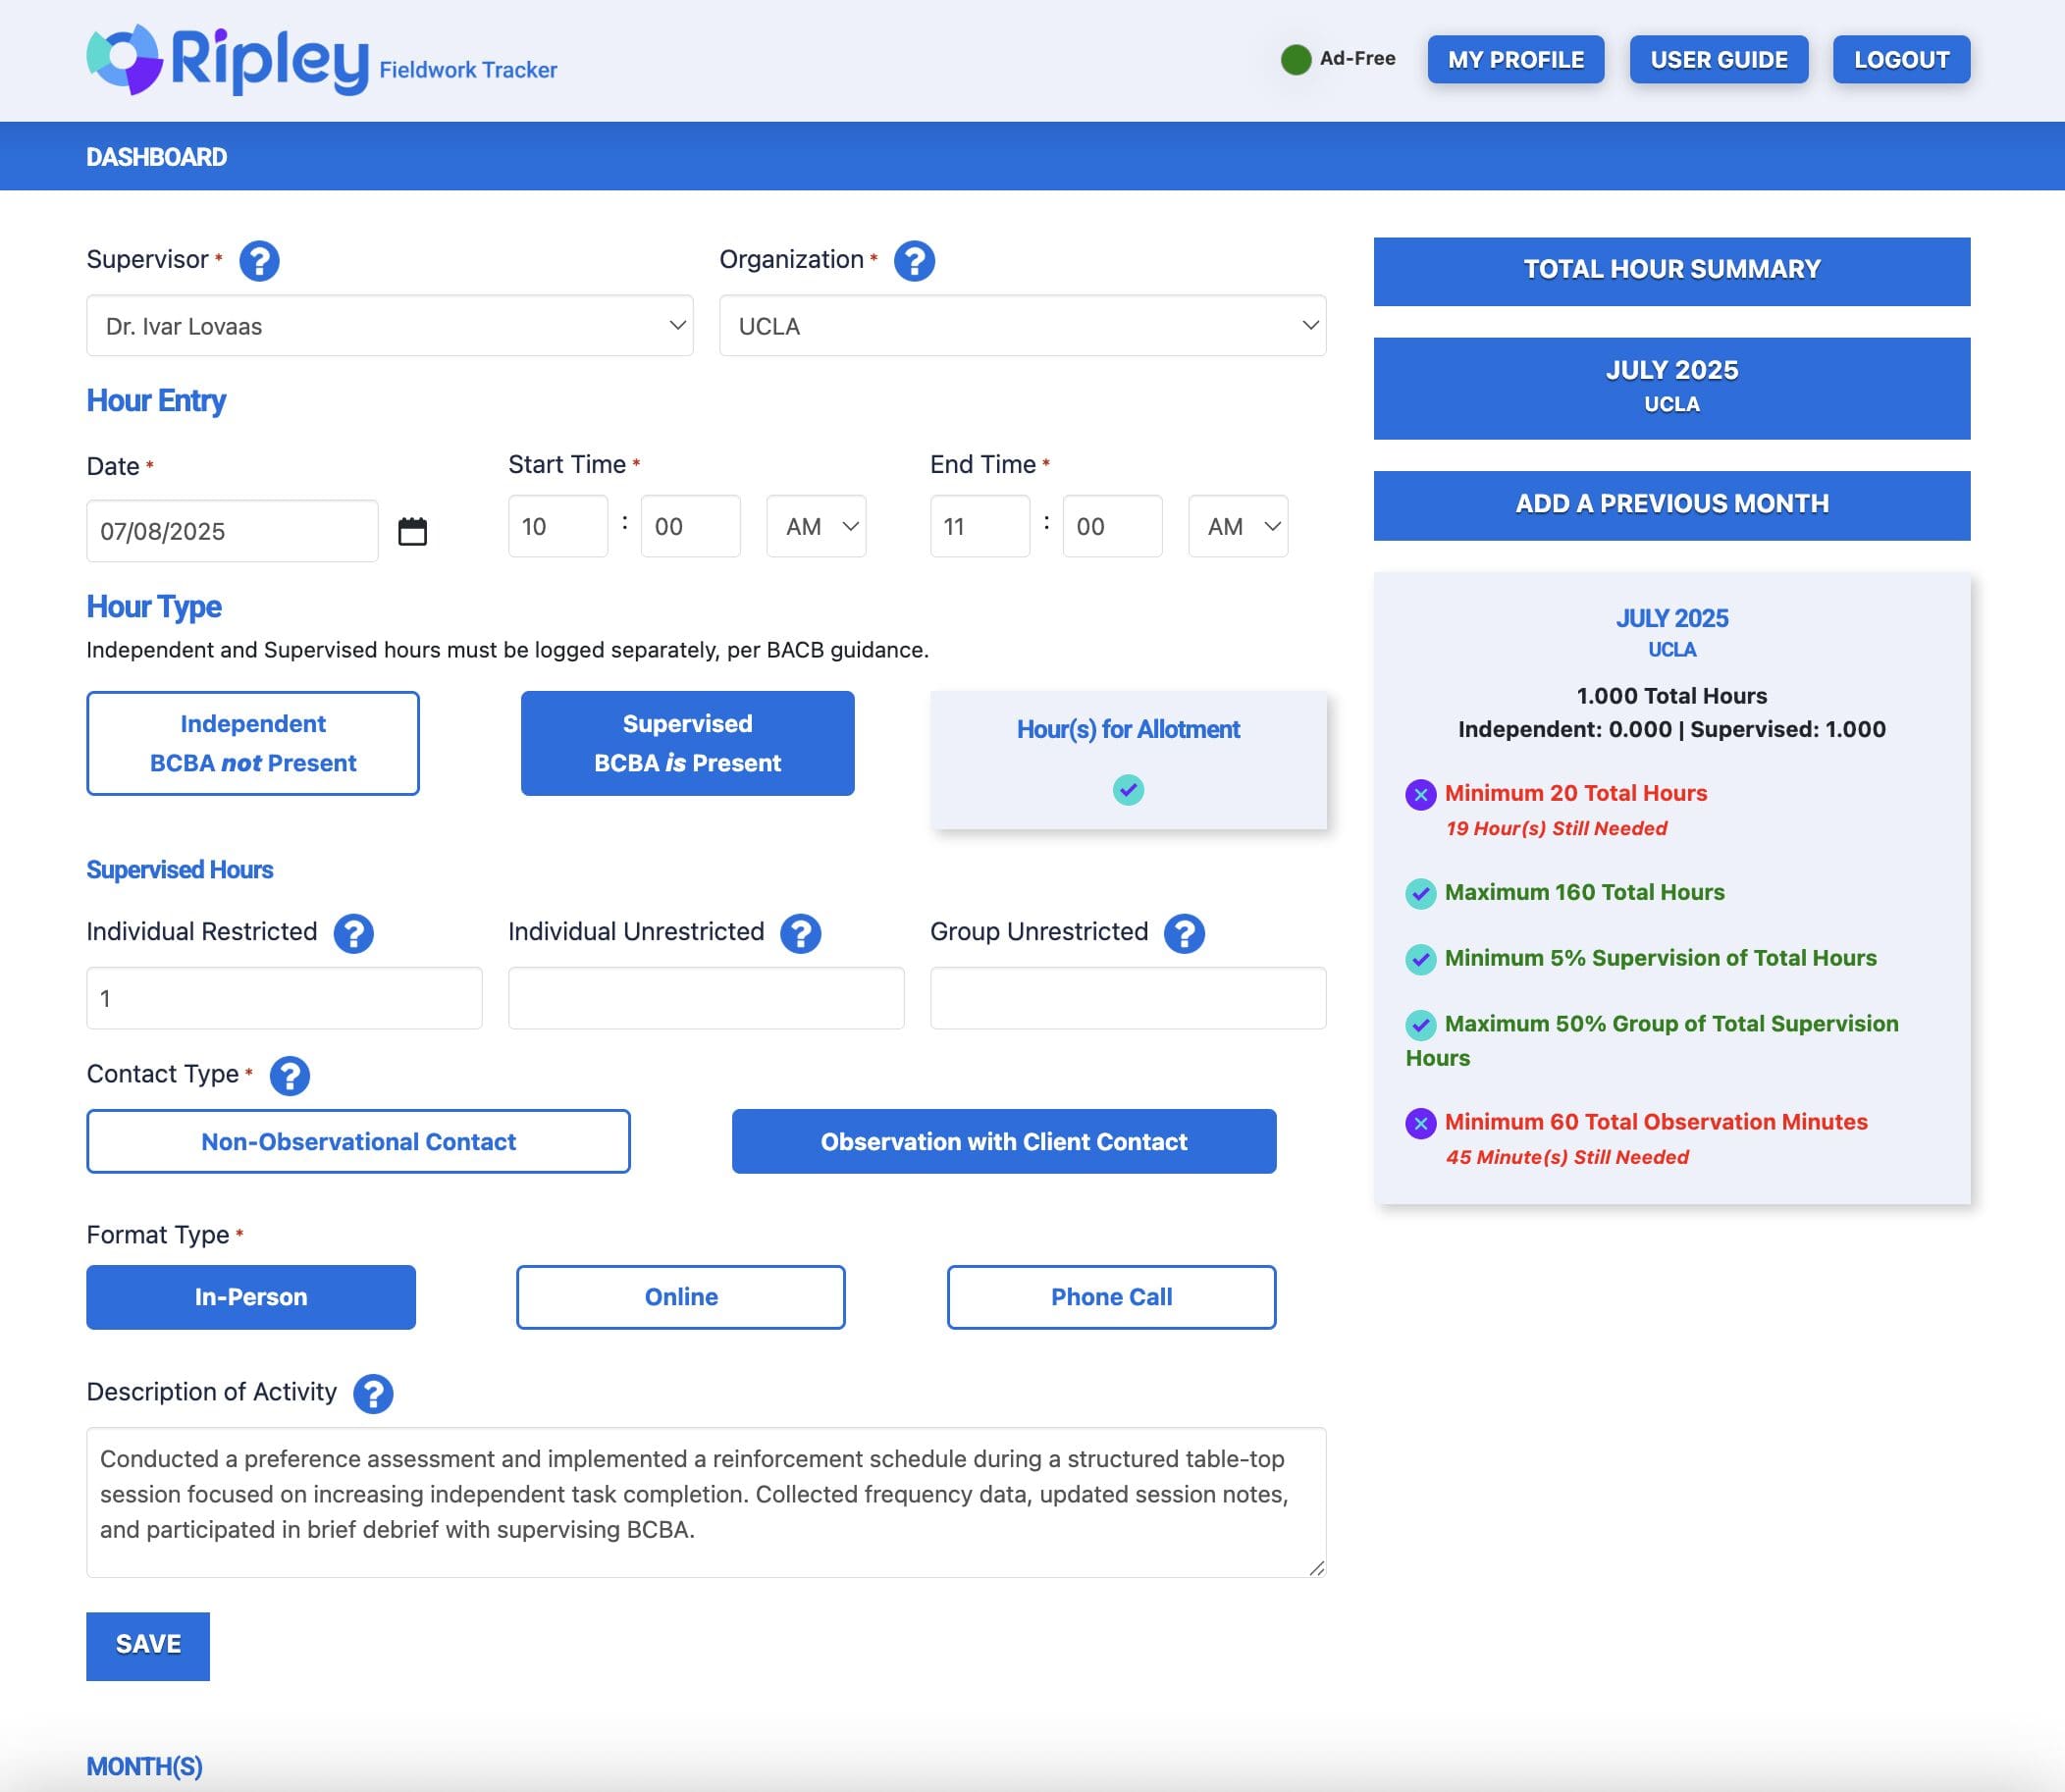Click ADD A PREVIOUS MONTH button
The height and width of the screenshot is (1792, 2065).
pyautogui.click(x=1672, y=505)
